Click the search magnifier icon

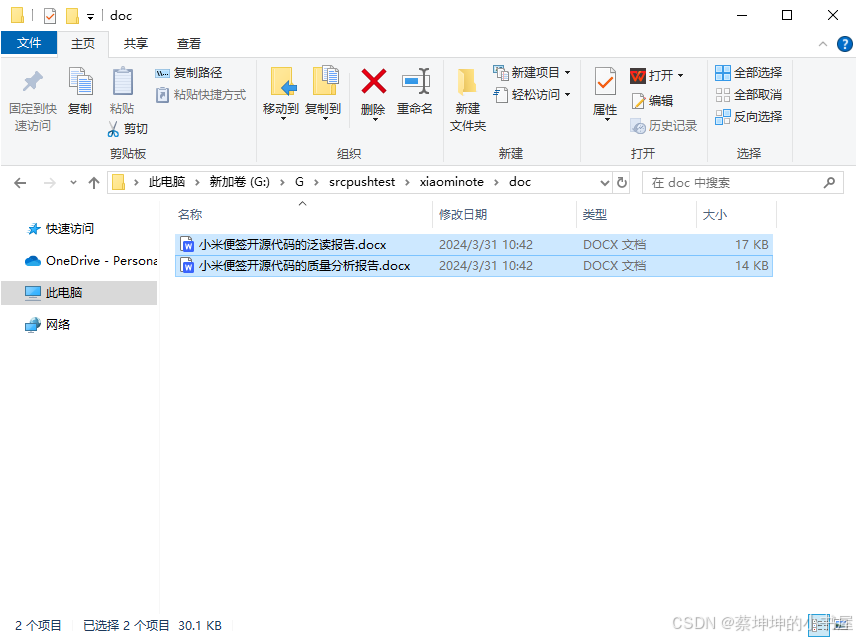[x=829, y=182]
